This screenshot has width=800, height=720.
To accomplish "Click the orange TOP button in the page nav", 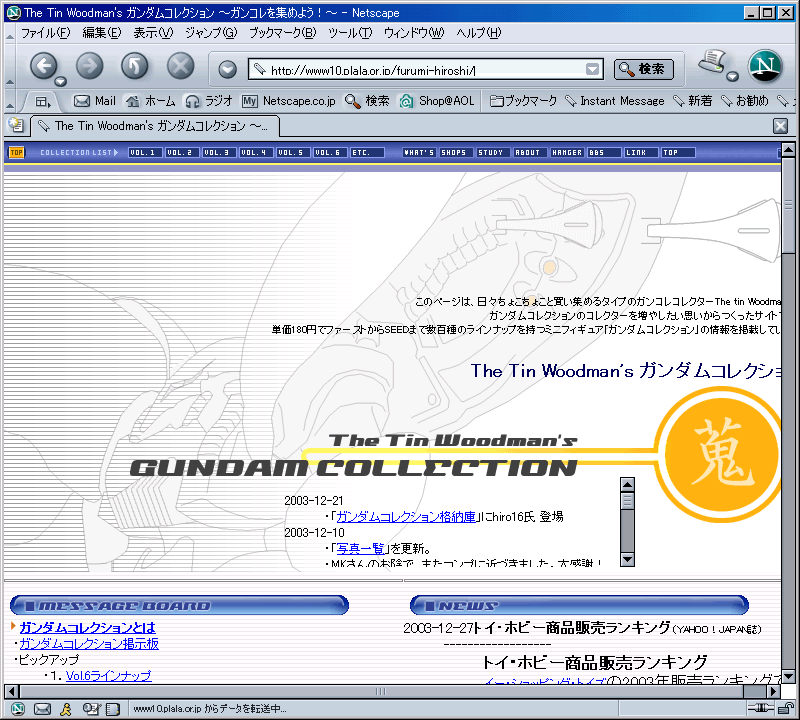I will (x=16, y=153).
